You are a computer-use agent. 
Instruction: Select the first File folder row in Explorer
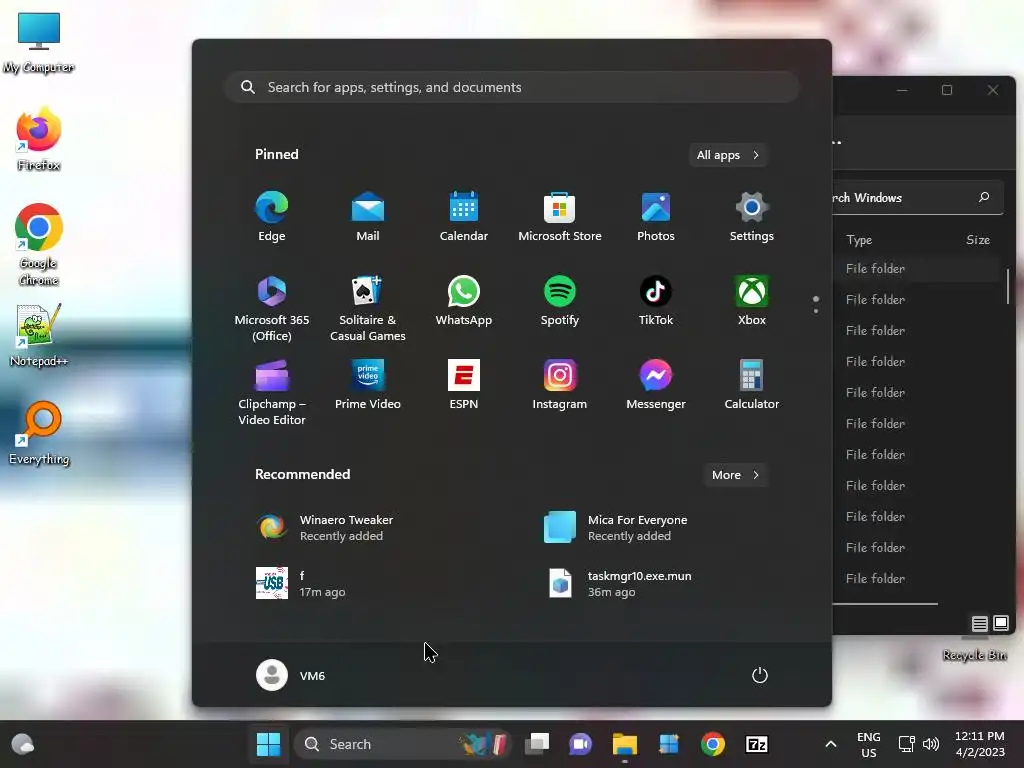click(x=917, y=268)
